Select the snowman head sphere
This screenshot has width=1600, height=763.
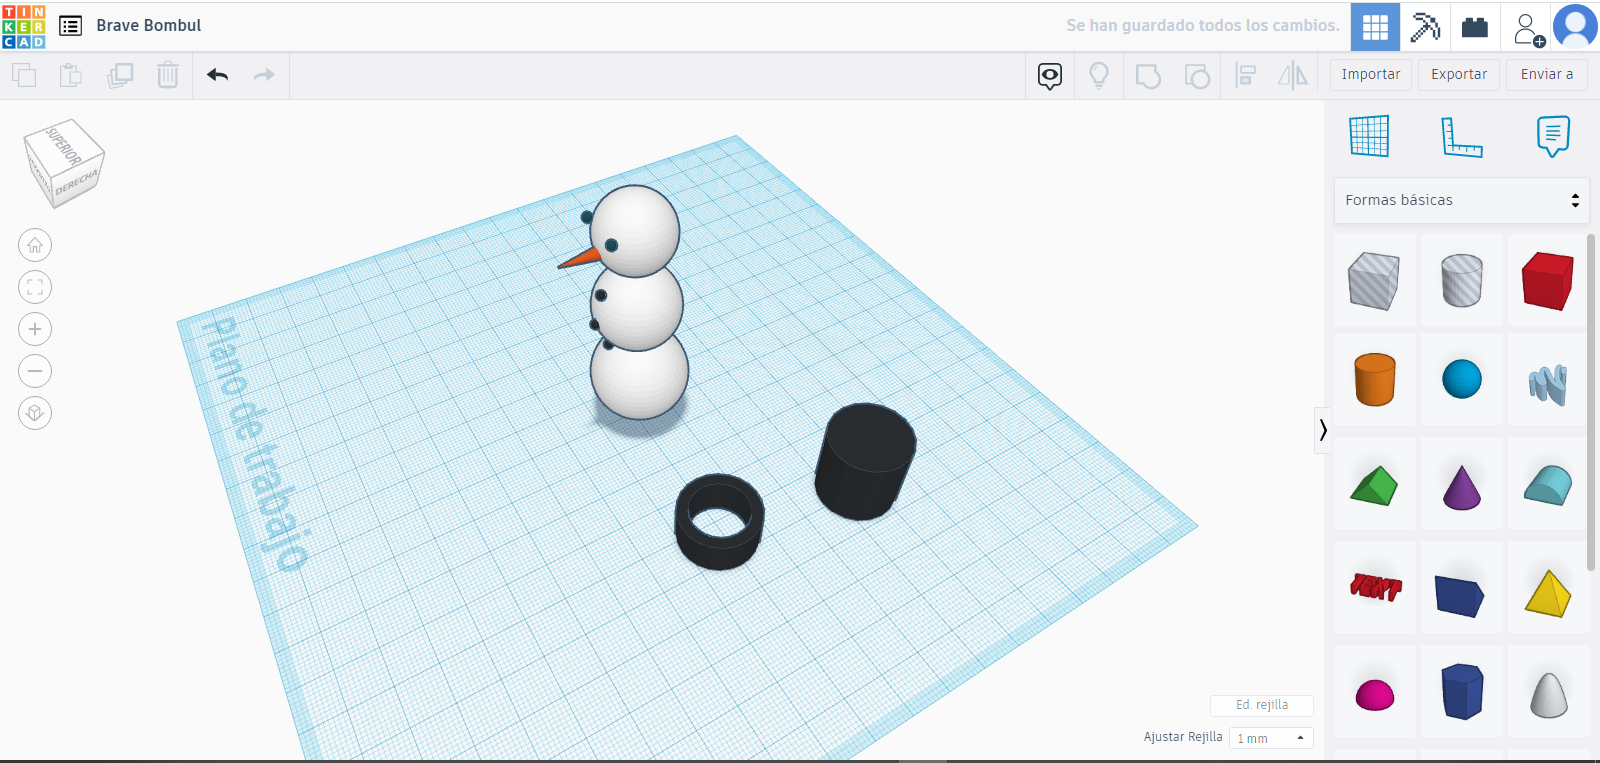click(x=636, y=230)
